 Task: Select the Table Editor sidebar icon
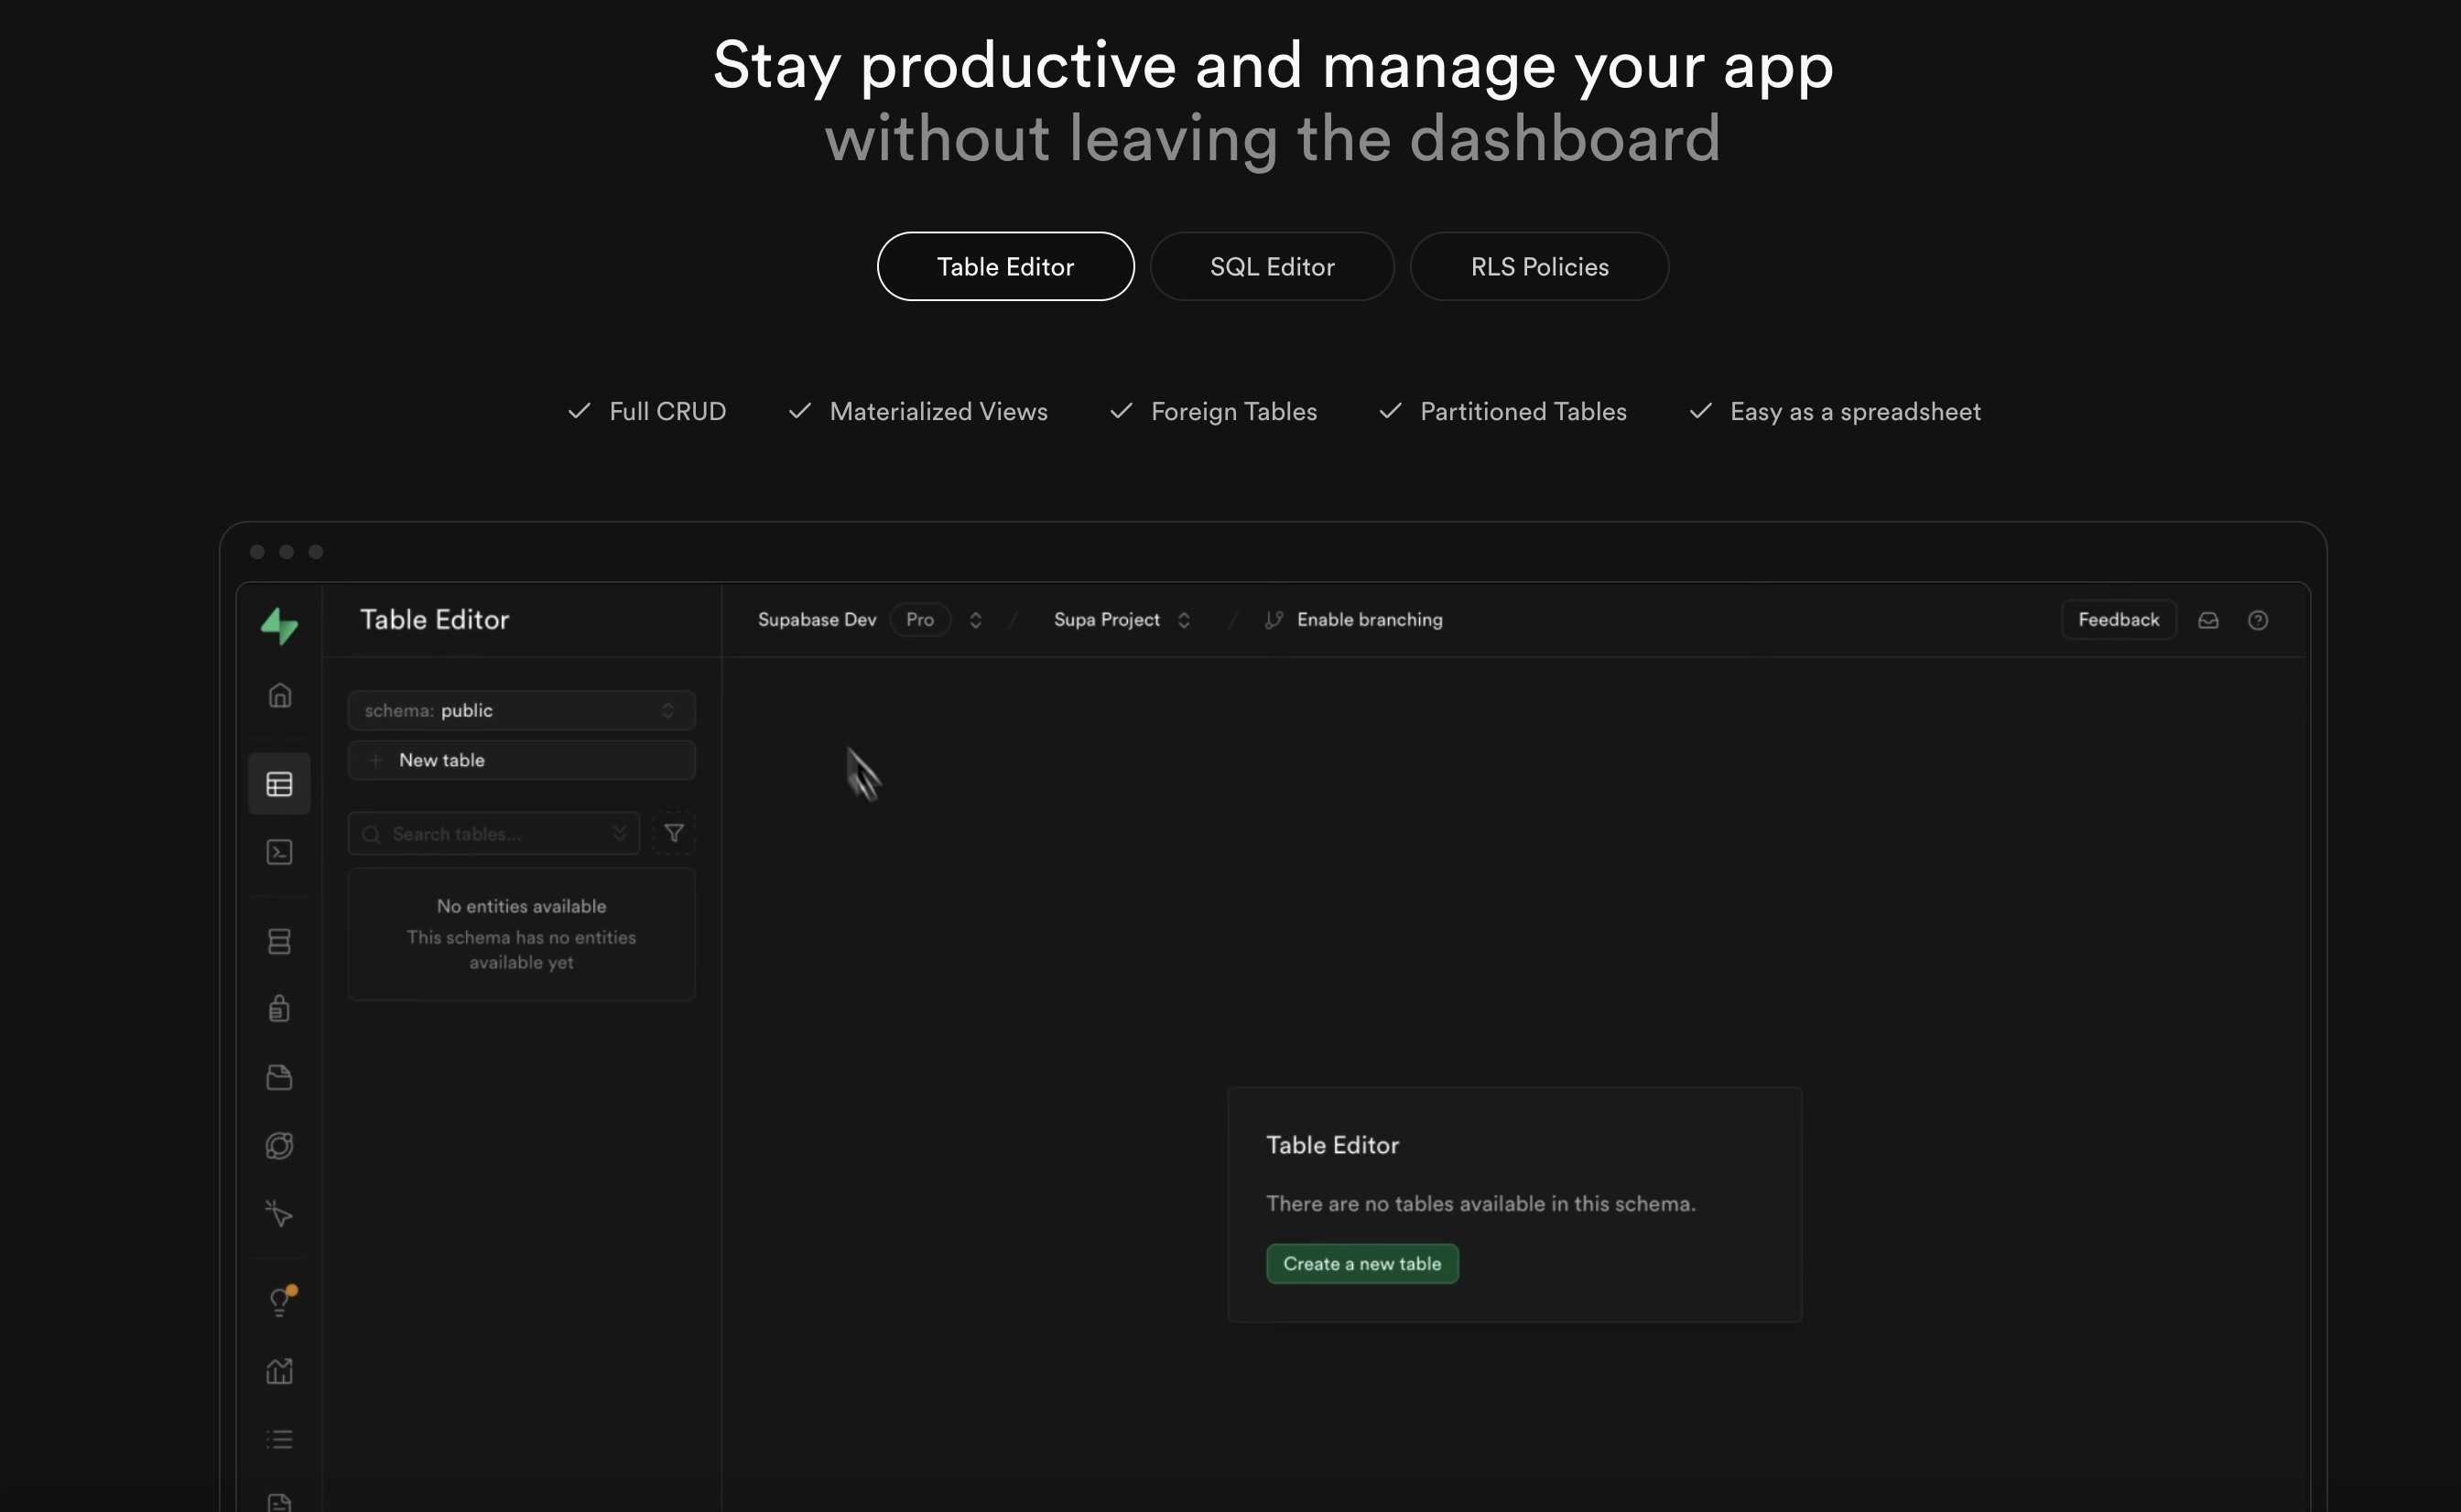click(279, 784)
